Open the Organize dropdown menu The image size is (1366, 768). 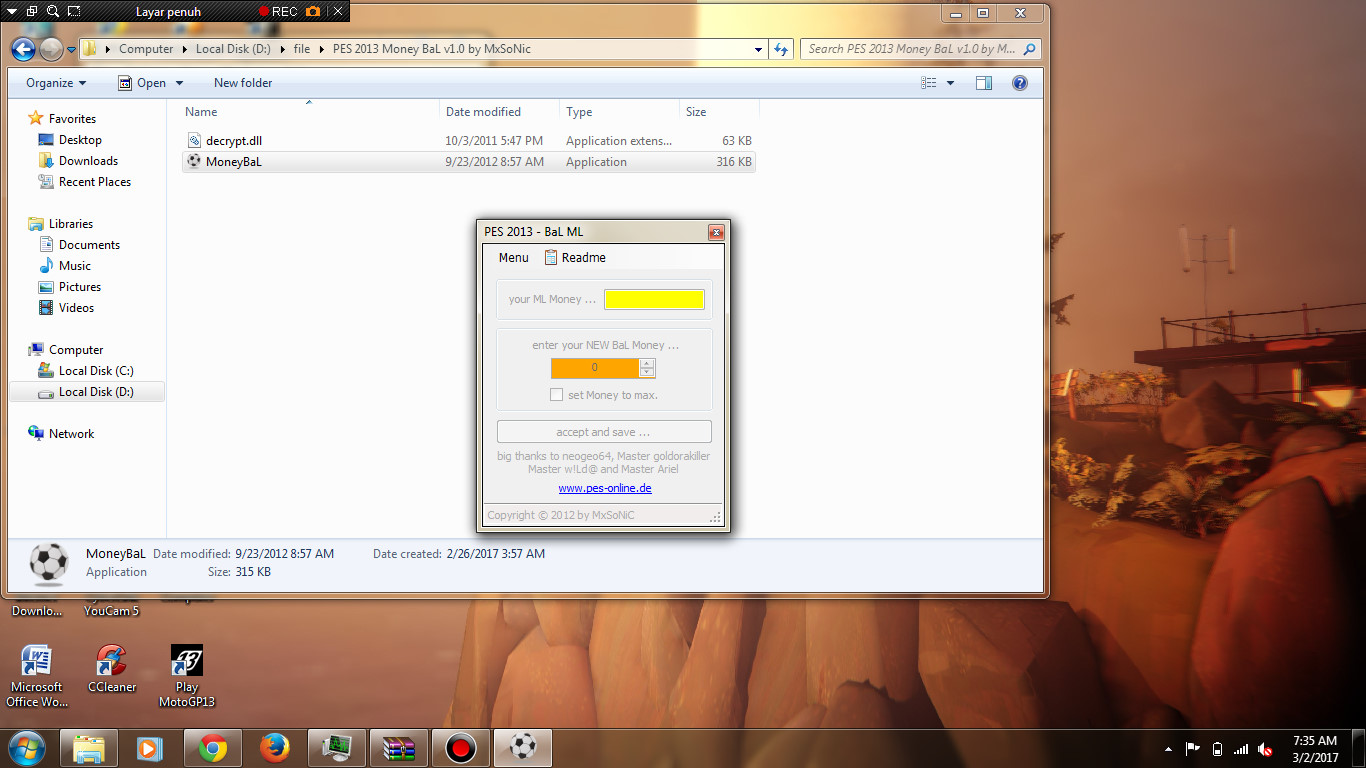56,83
